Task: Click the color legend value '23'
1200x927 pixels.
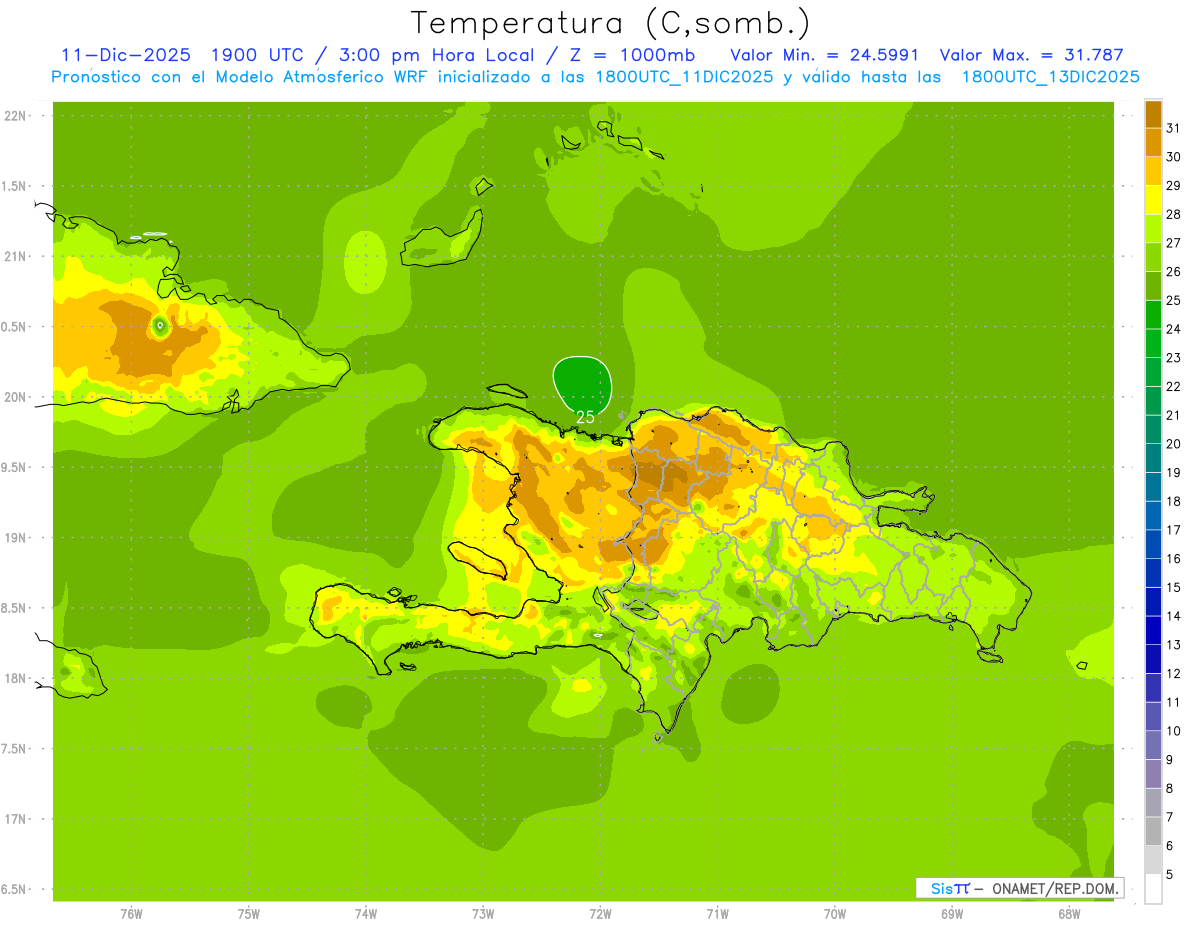Action: [x=1174, y=358]
